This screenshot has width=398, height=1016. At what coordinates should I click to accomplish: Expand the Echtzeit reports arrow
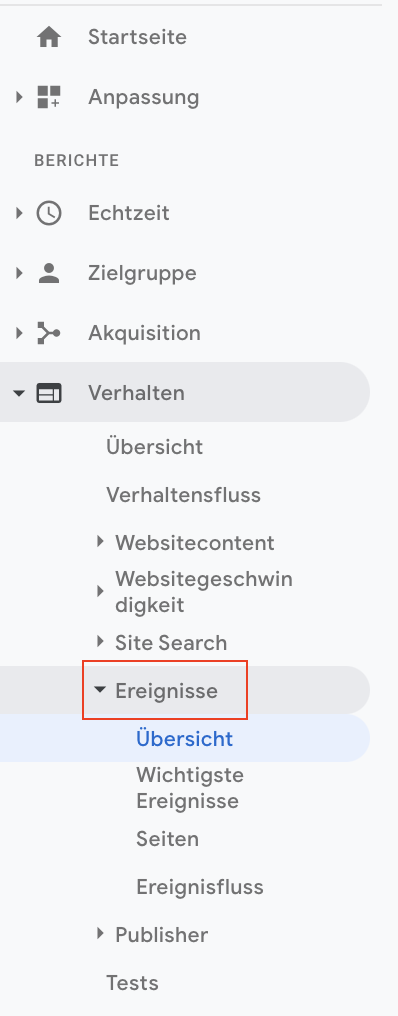[19, 213]
